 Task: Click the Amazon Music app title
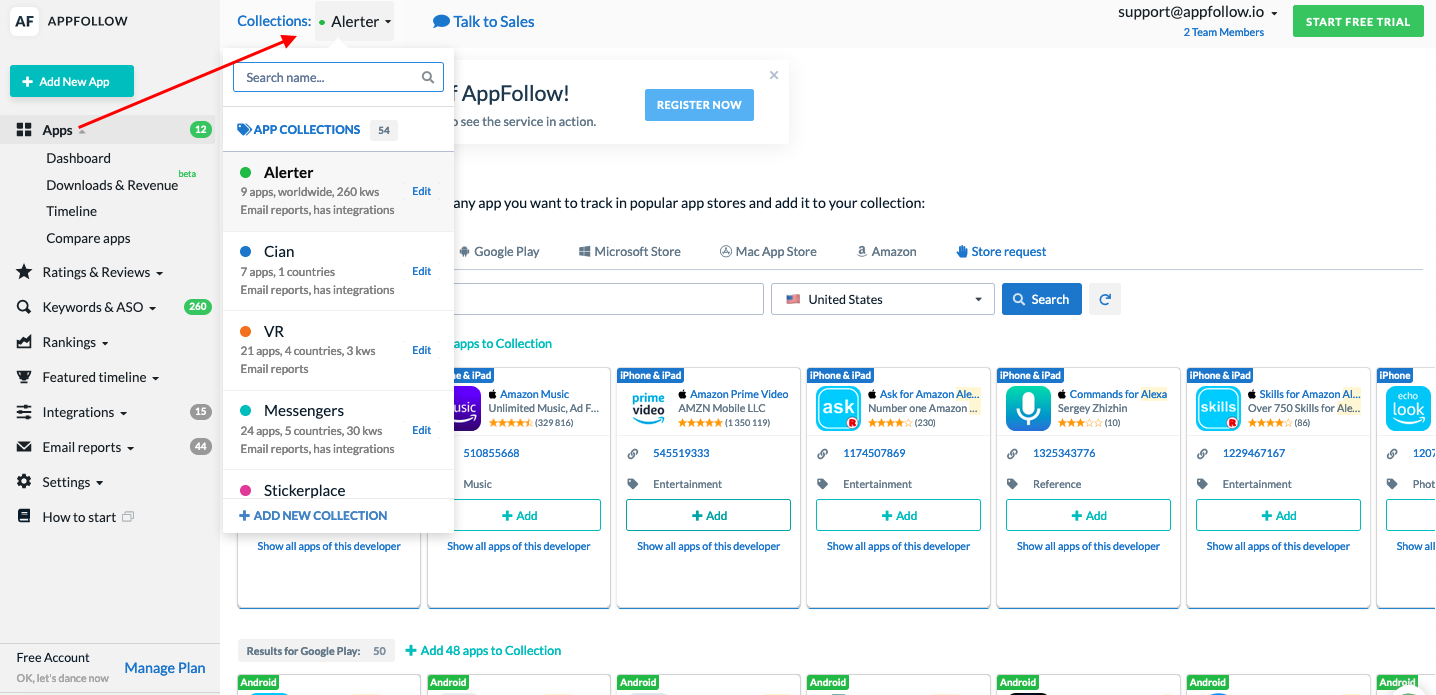pyautogui.click(x=534, y=394)
